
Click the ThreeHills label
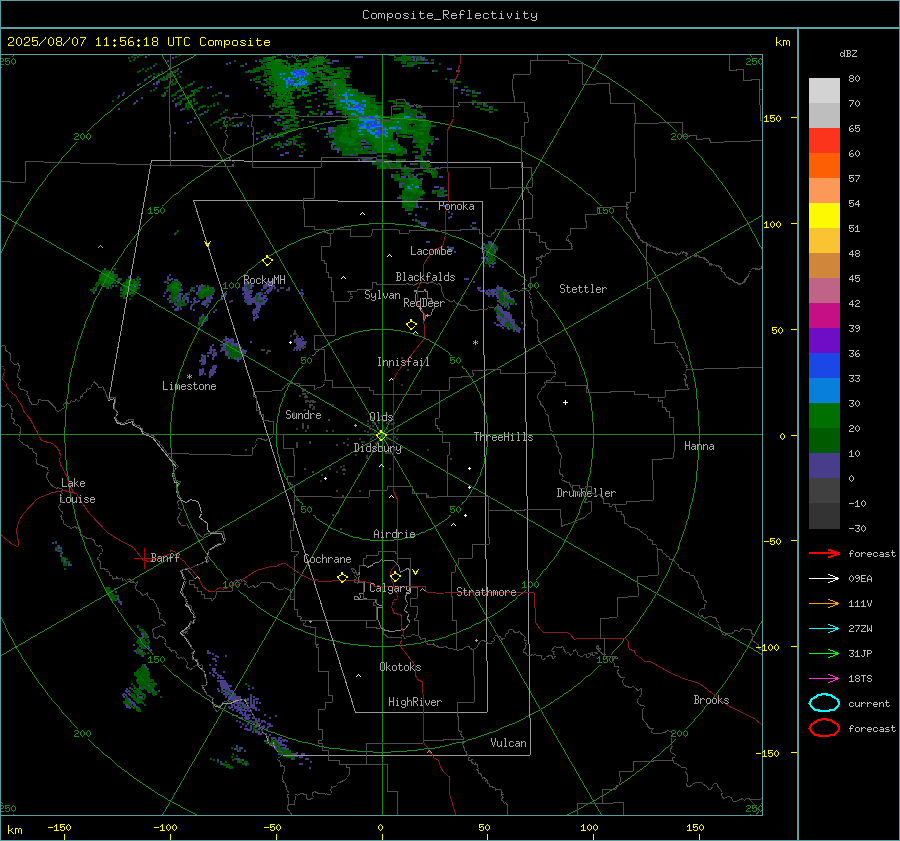503,437
